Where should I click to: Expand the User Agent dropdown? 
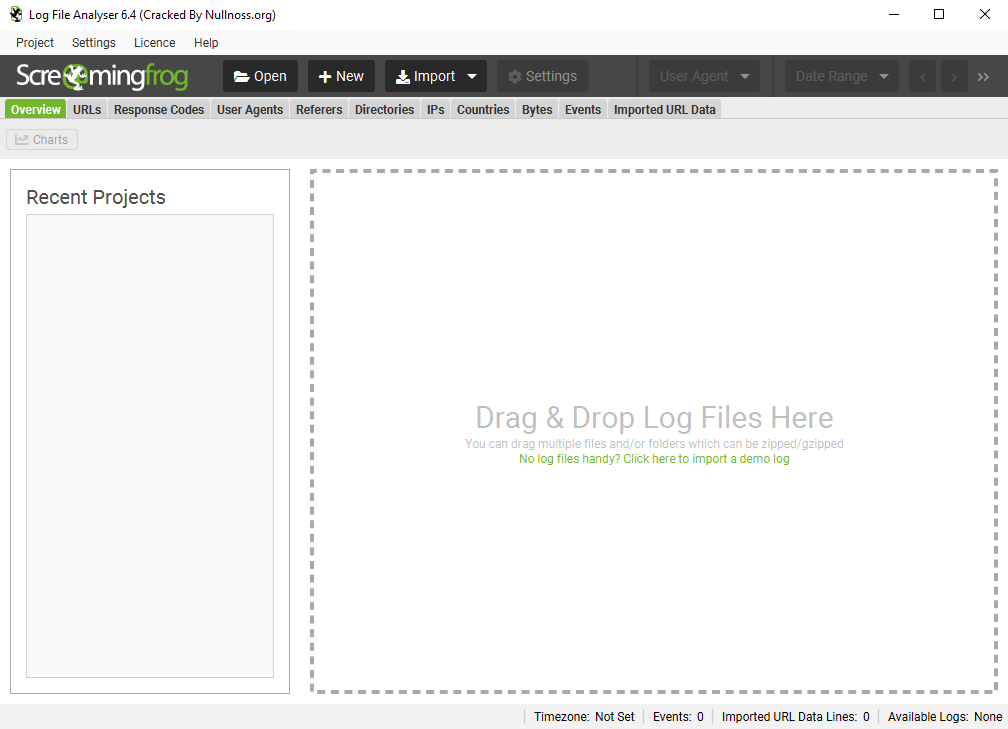705,76
